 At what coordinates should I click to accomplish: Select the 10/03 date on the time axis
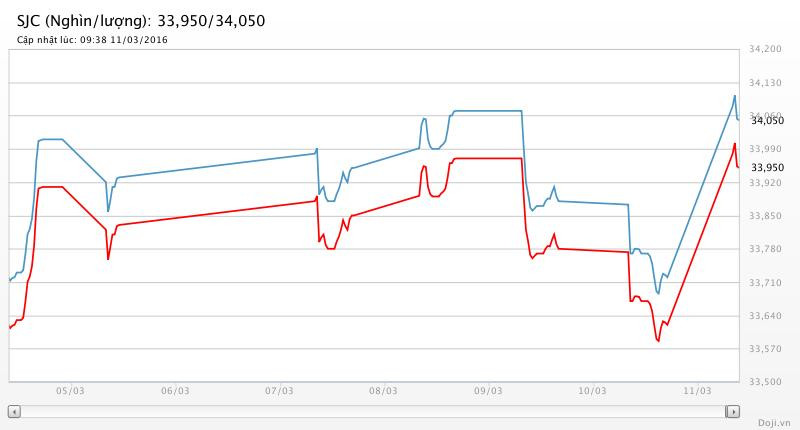click(x=592, y=391)
